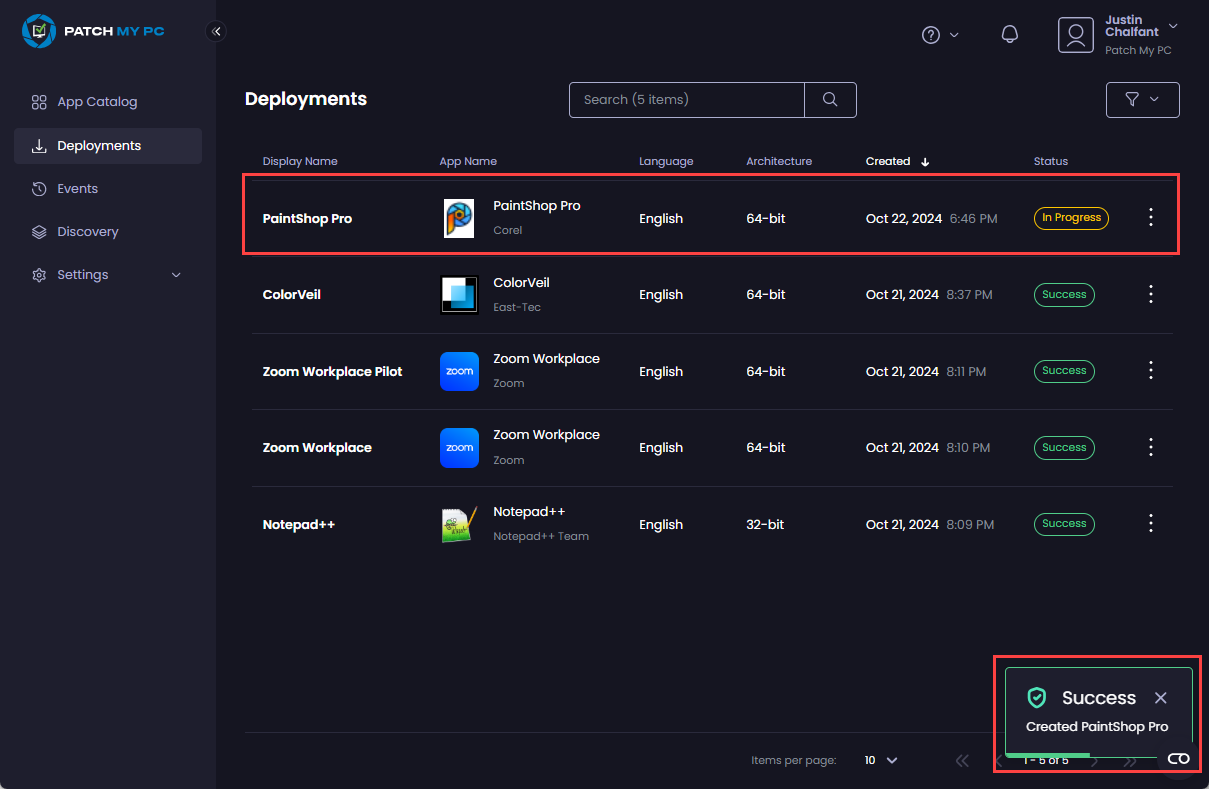
Task: Select the App Catalog grid icon
Action: point(38,101)
